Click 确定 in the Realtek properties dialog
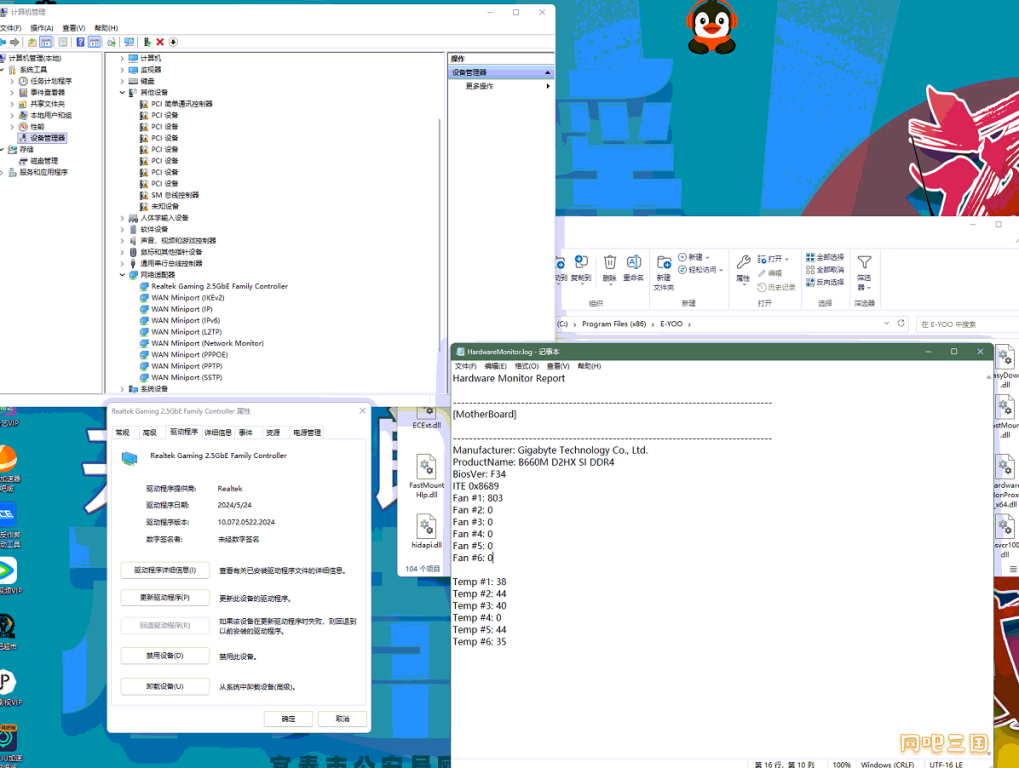1019x768 pixels. tap(289, 719)
